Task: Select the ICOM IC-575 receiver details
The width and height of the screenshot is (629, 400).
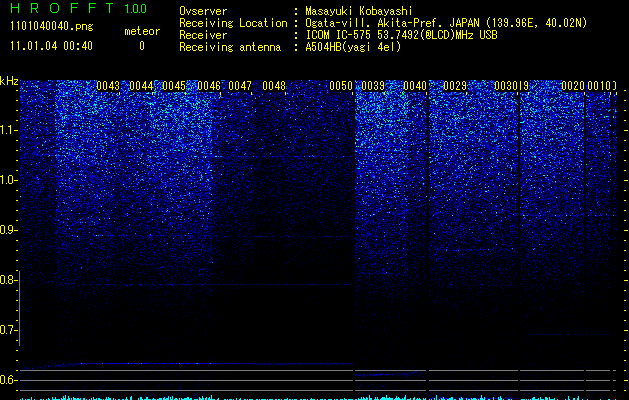Action: coord(401,35)
